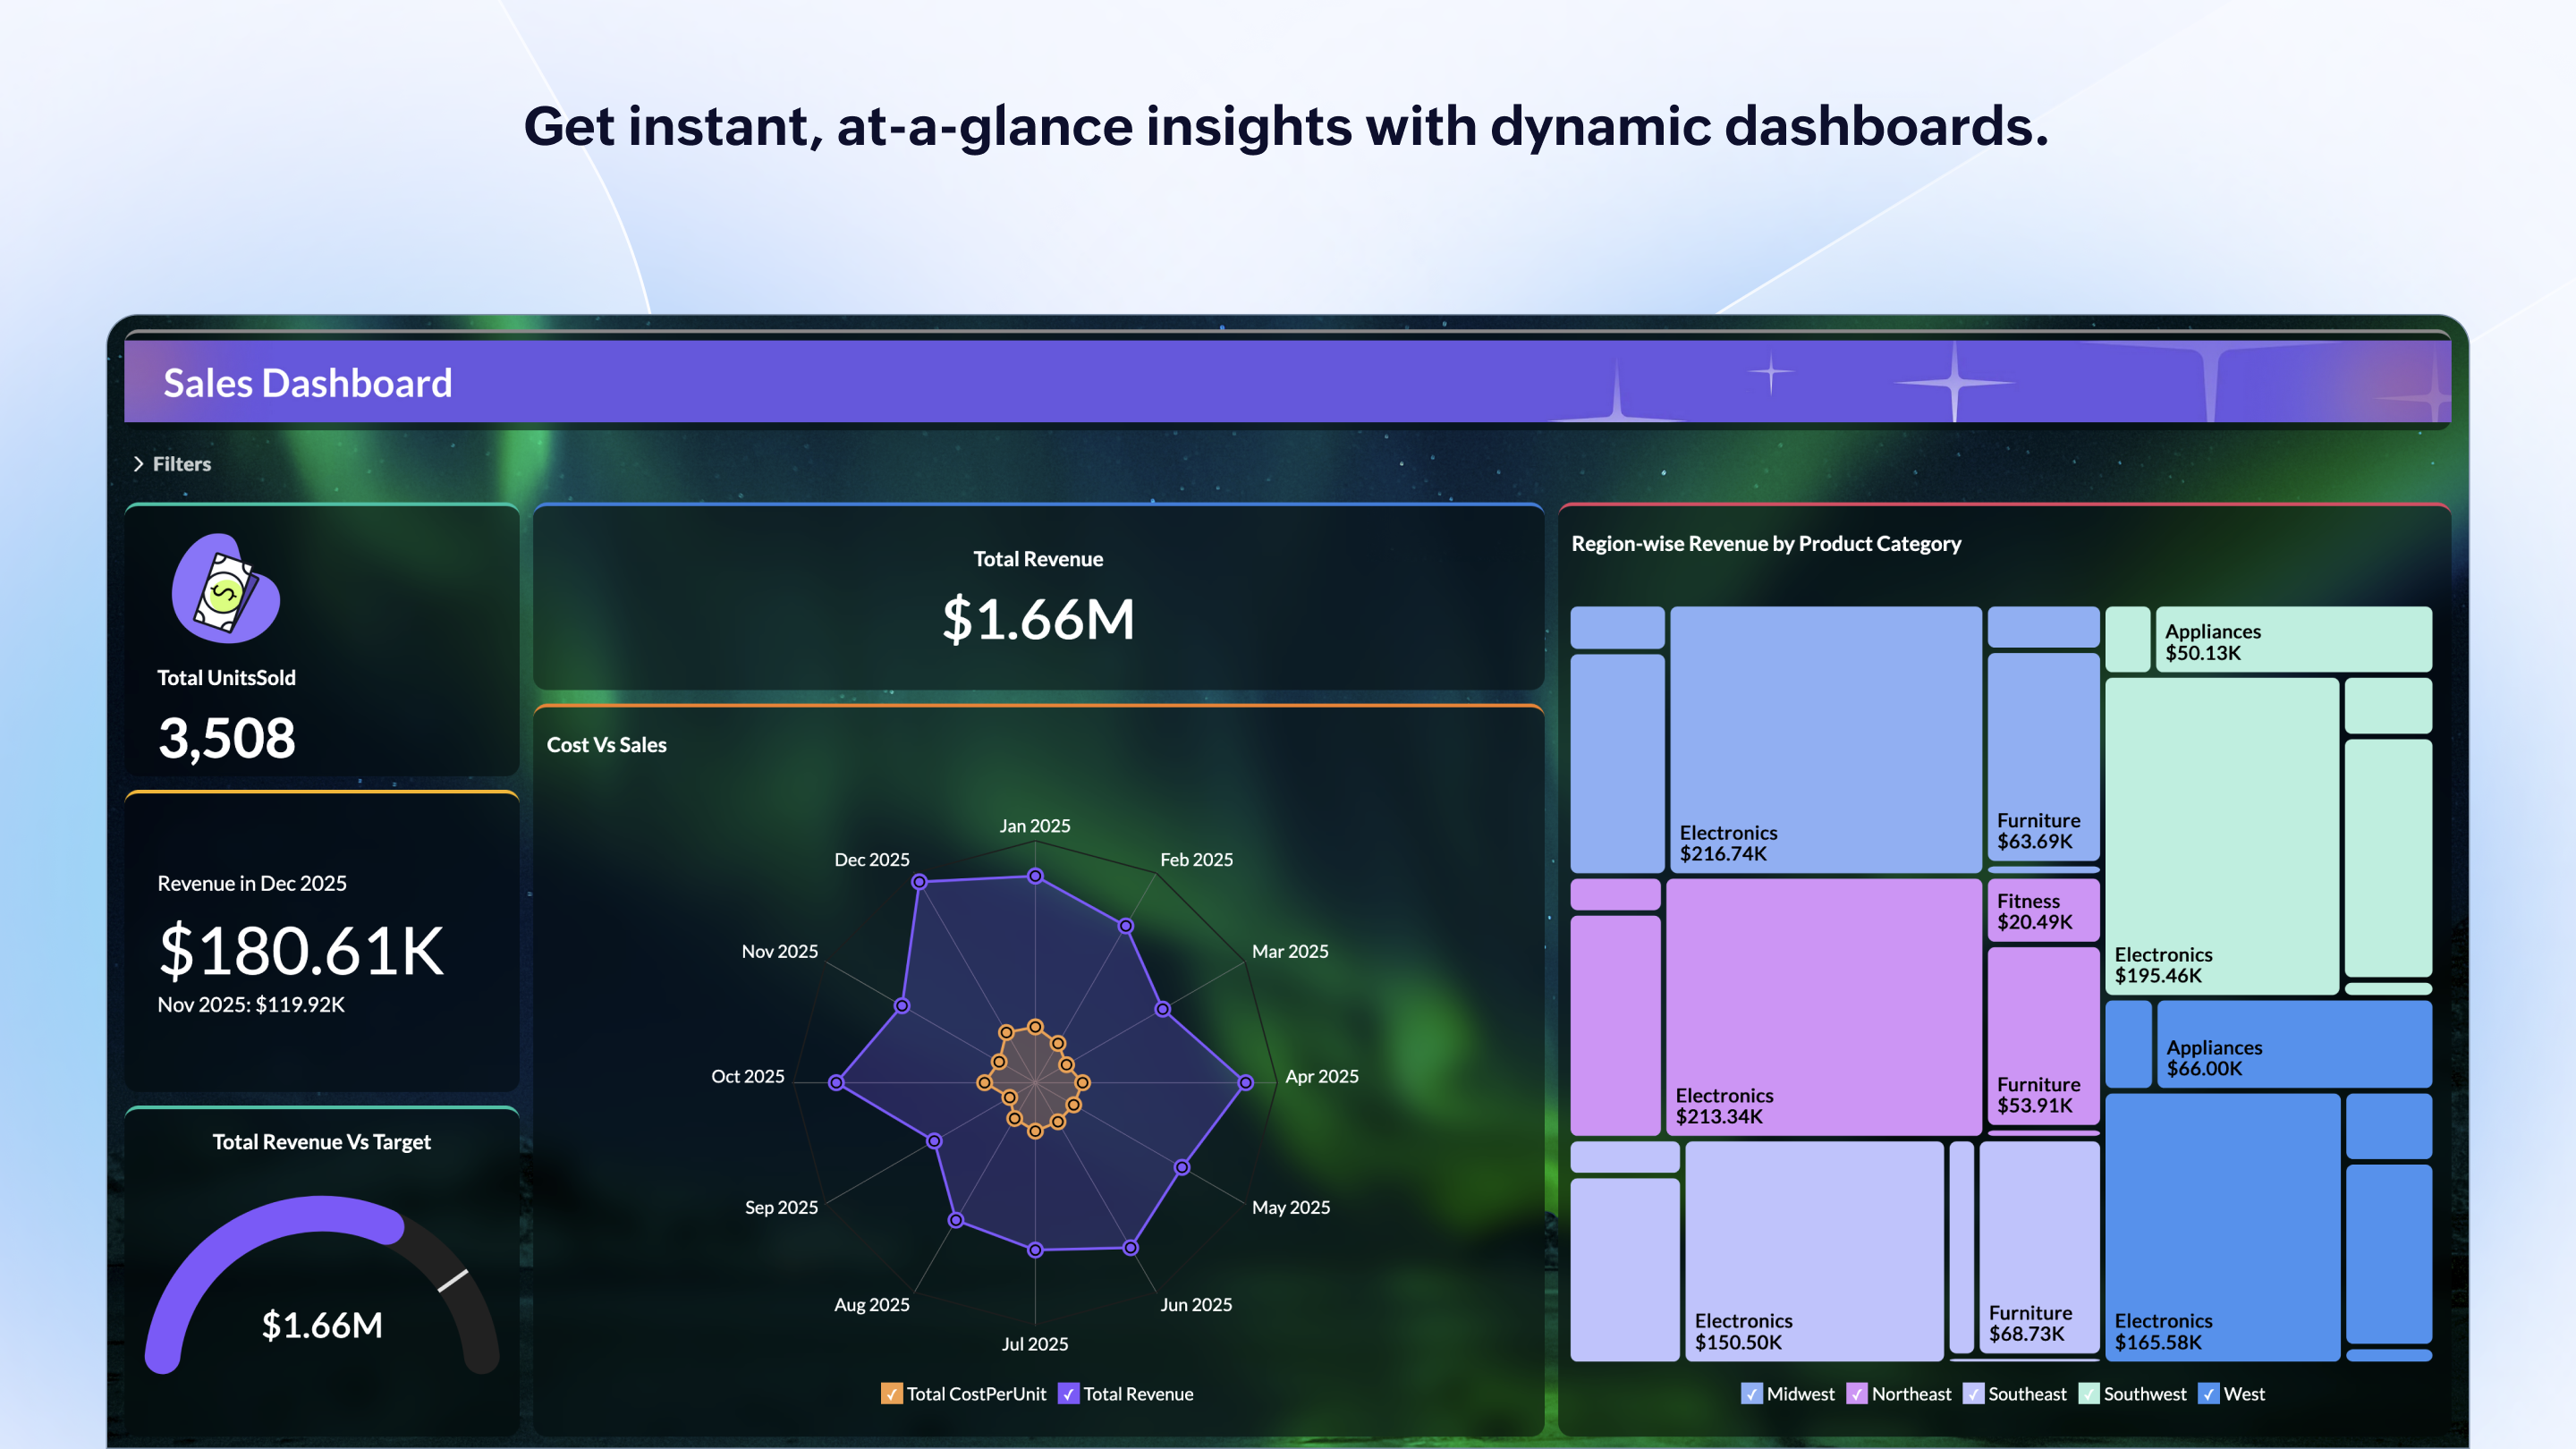Click the Electronics $216.74K treemap tile
The image size is (2576, 1449).
[x=1825, y=740]
